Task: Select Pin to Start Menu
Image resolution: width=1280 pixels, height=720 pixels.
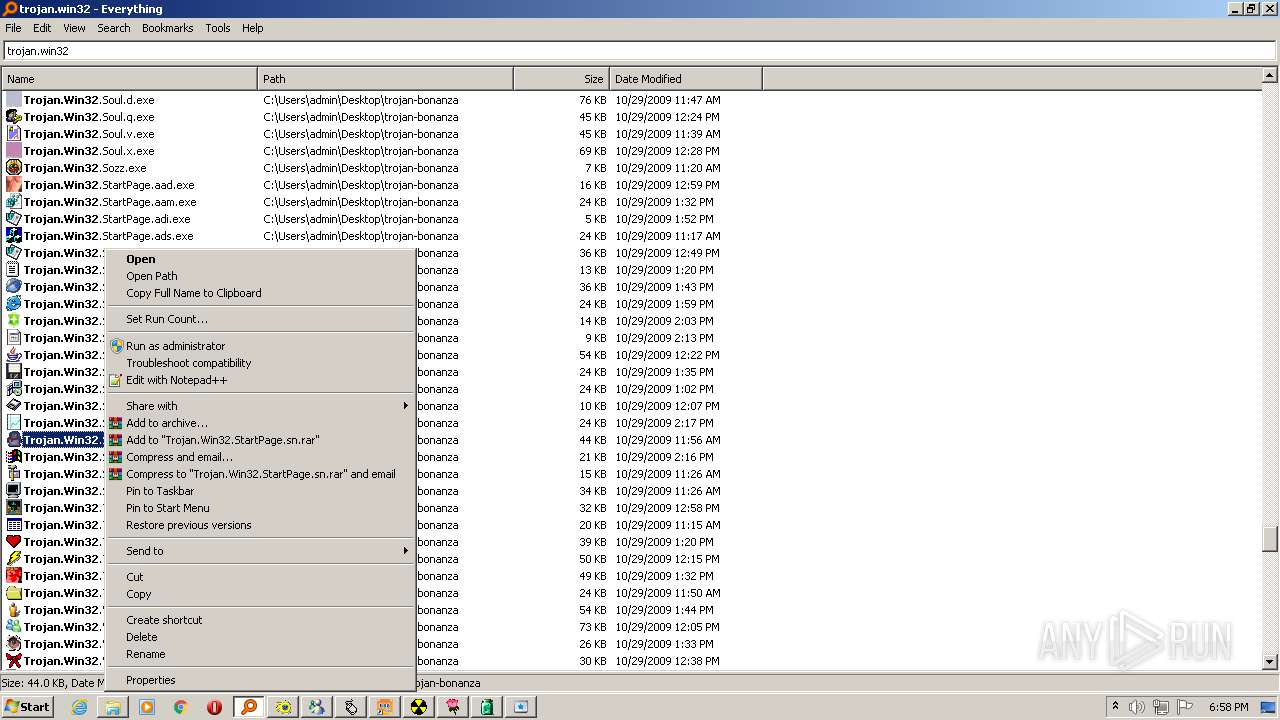Action: point(260,508)
